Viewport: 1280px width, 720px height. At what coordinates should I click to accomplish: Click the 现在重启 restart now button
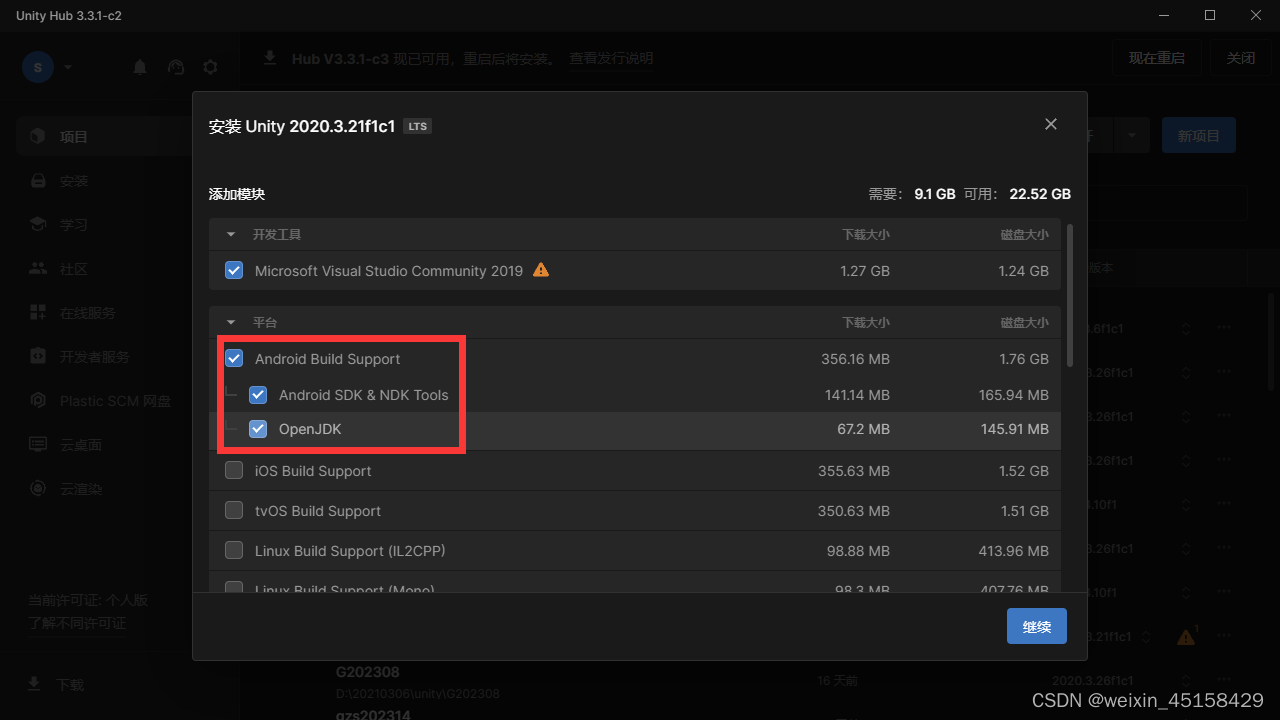pyautogui.click(x=1157, y=58)
